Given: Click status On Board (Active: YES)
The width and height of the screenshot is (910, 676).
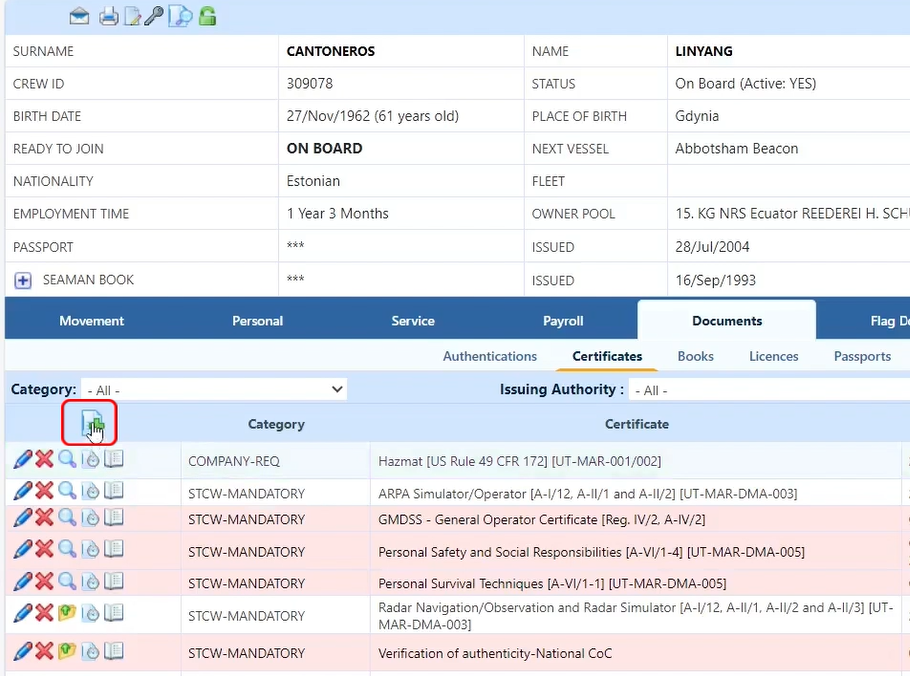Looking at the screenshot, I should point(746,84).
